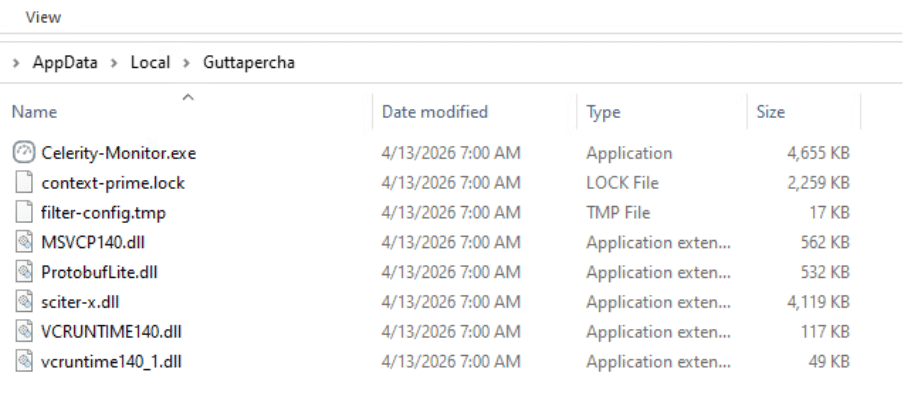Click the MSVCP140.dll gear file icon
Screen dimensions: 903x411
[24, 242]
